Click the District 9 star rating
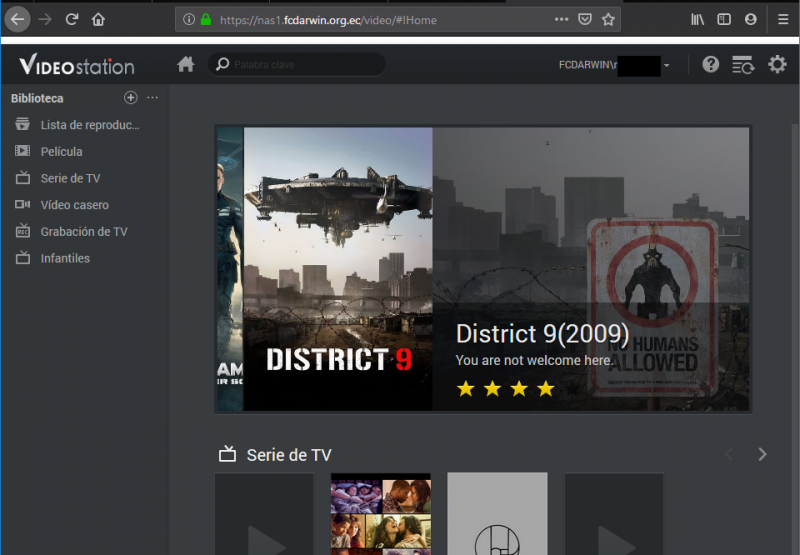The image size is (800, 555). click(x=506, y=389)
